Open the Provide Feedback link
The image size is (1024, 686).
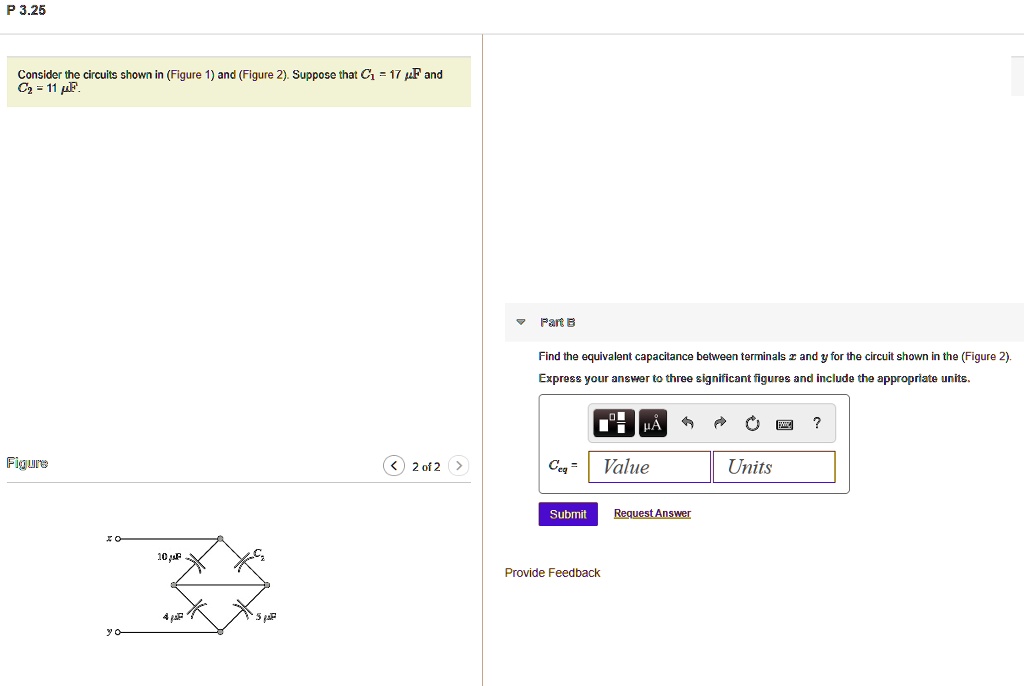552,572
